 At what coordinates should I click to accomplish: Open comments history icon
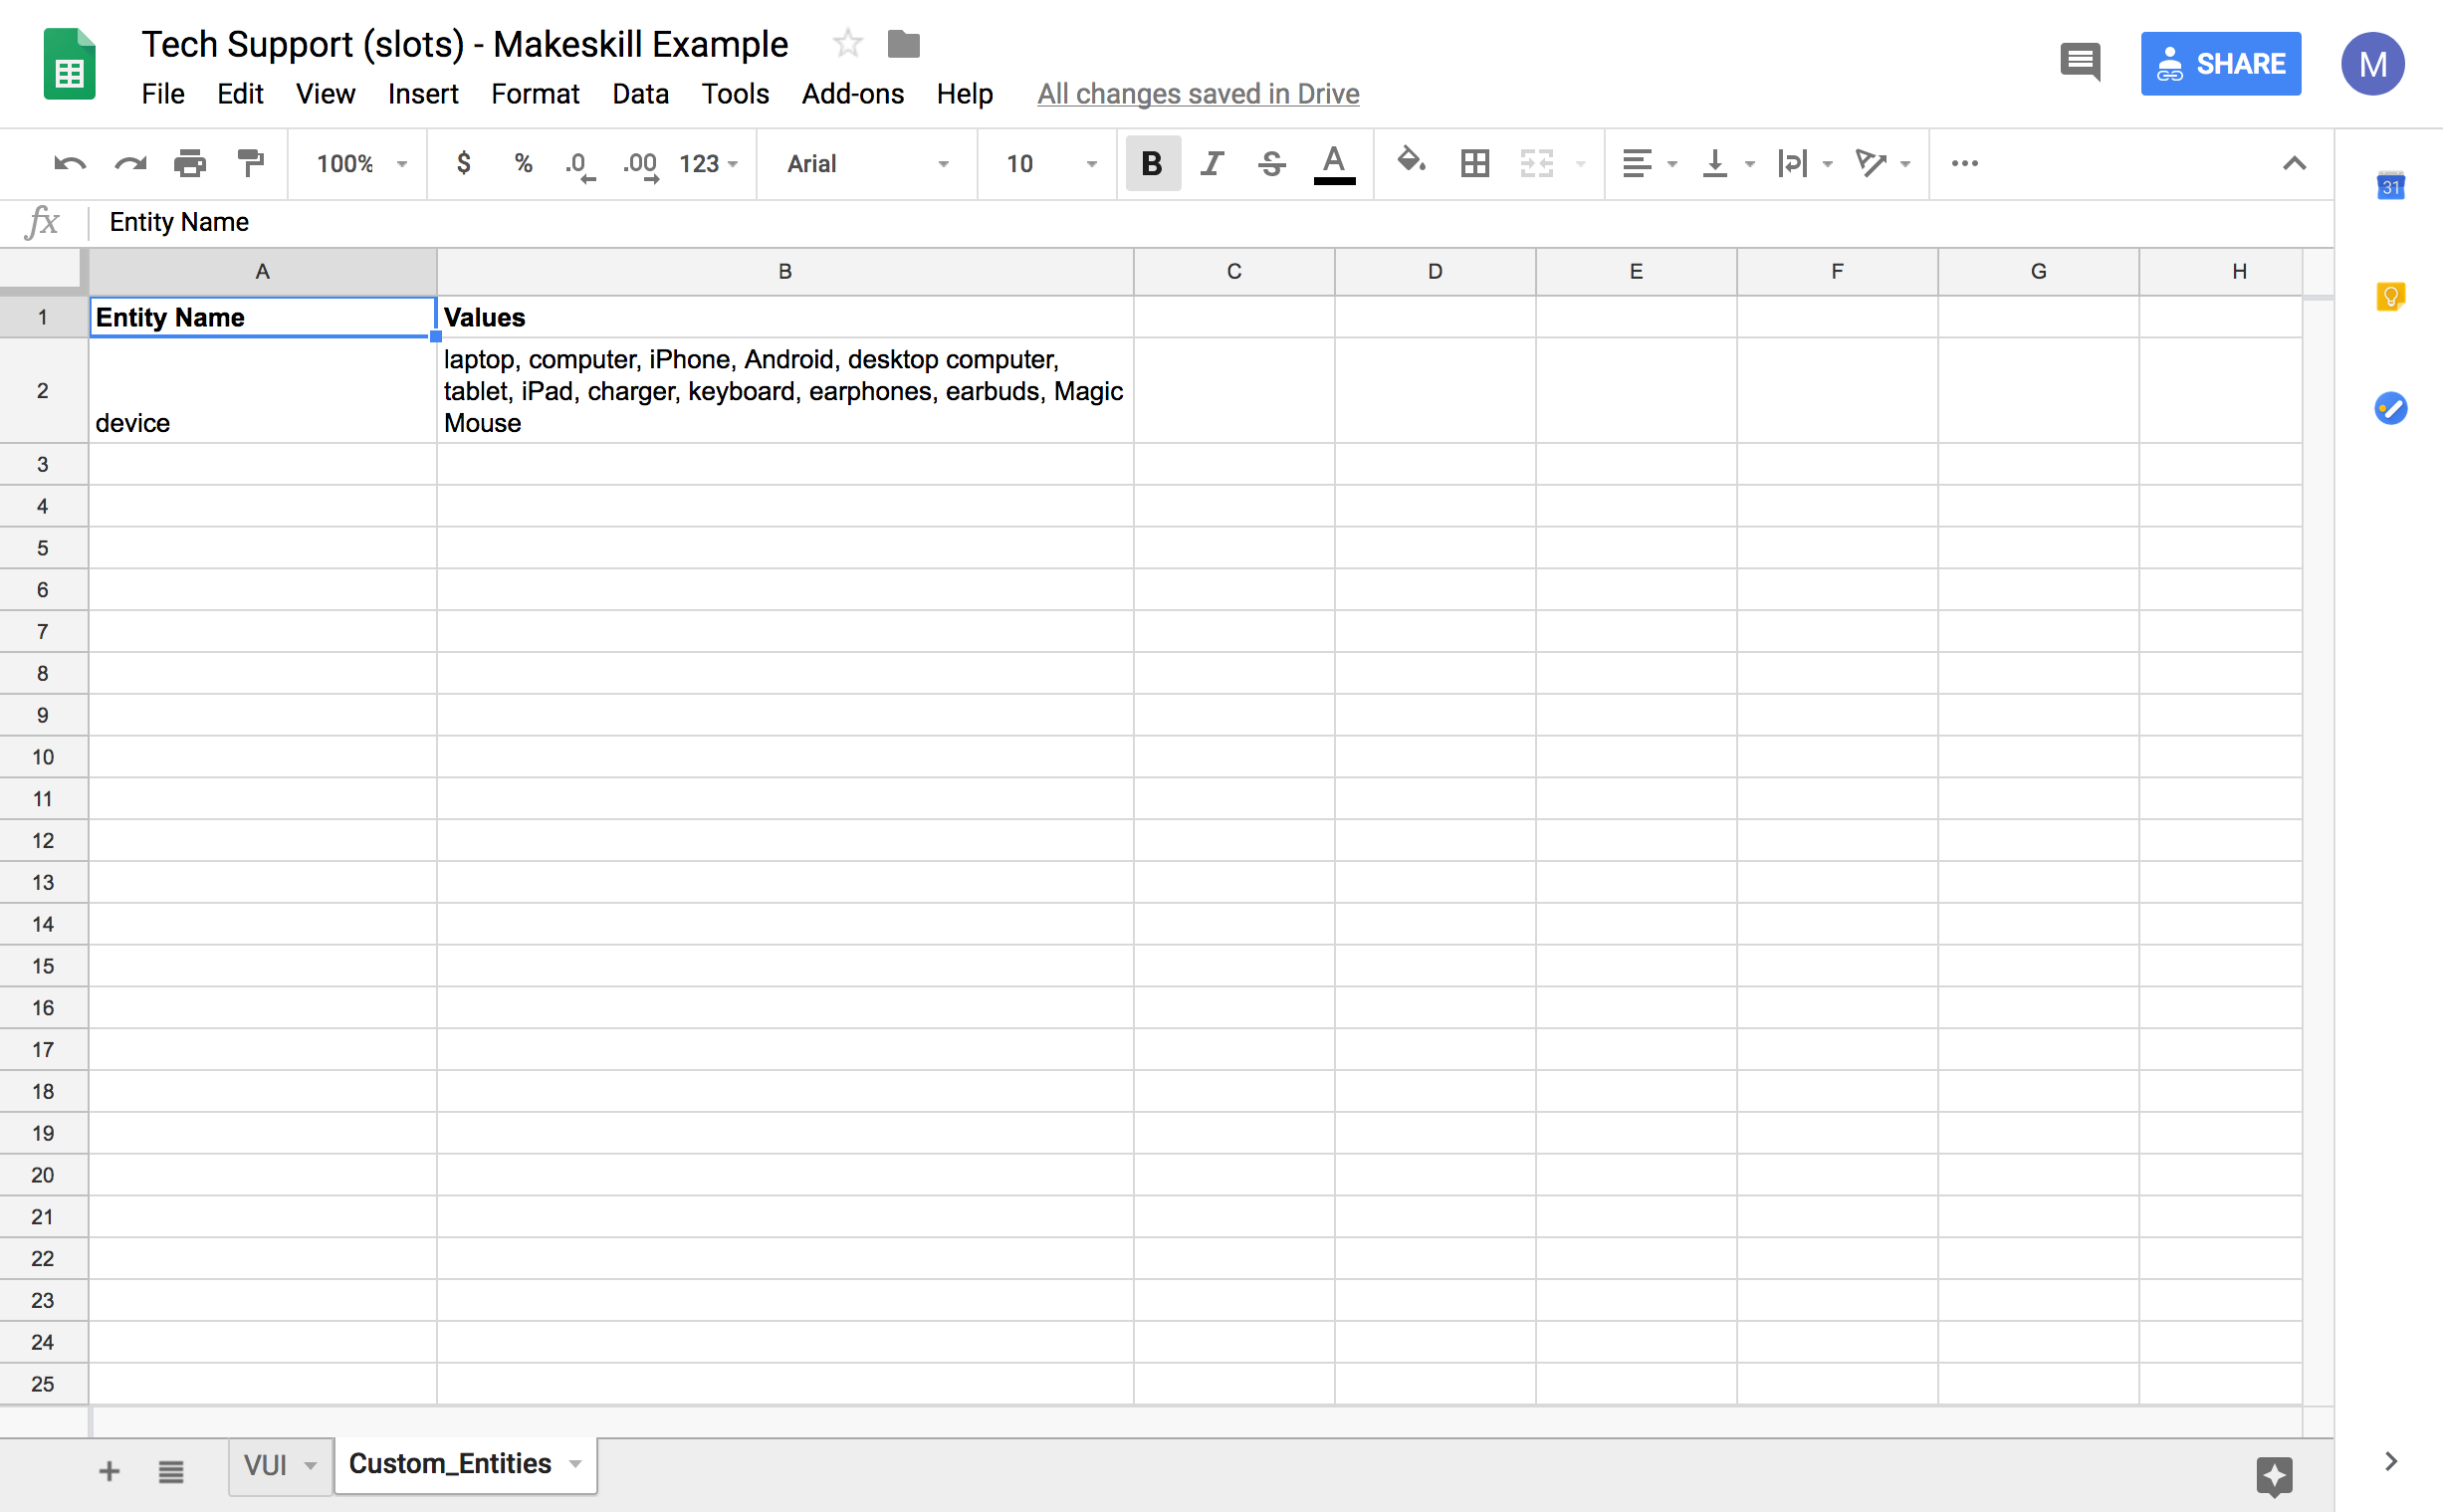point(2080,63)
